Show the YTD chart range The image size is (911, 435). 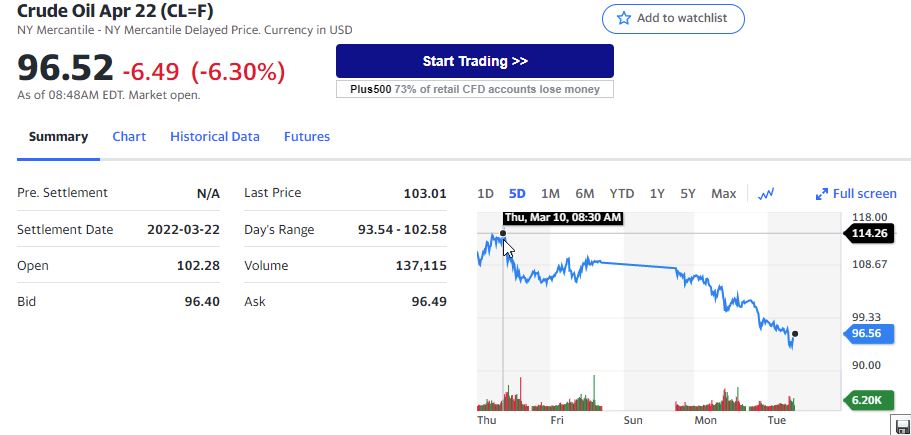tap(622, 194)
